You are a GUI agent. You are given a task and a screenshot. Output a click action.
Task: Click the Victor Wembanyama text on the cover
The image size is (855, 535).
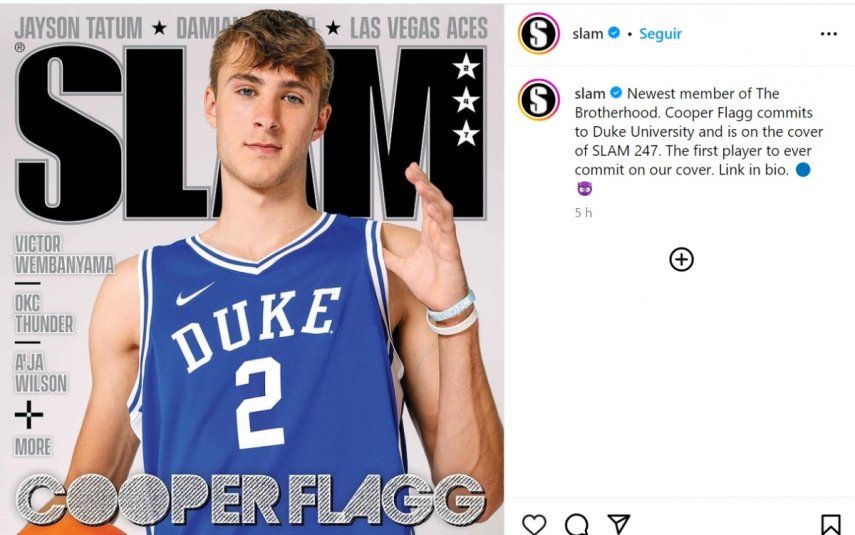pyautogui.click(x=63, y=254)
